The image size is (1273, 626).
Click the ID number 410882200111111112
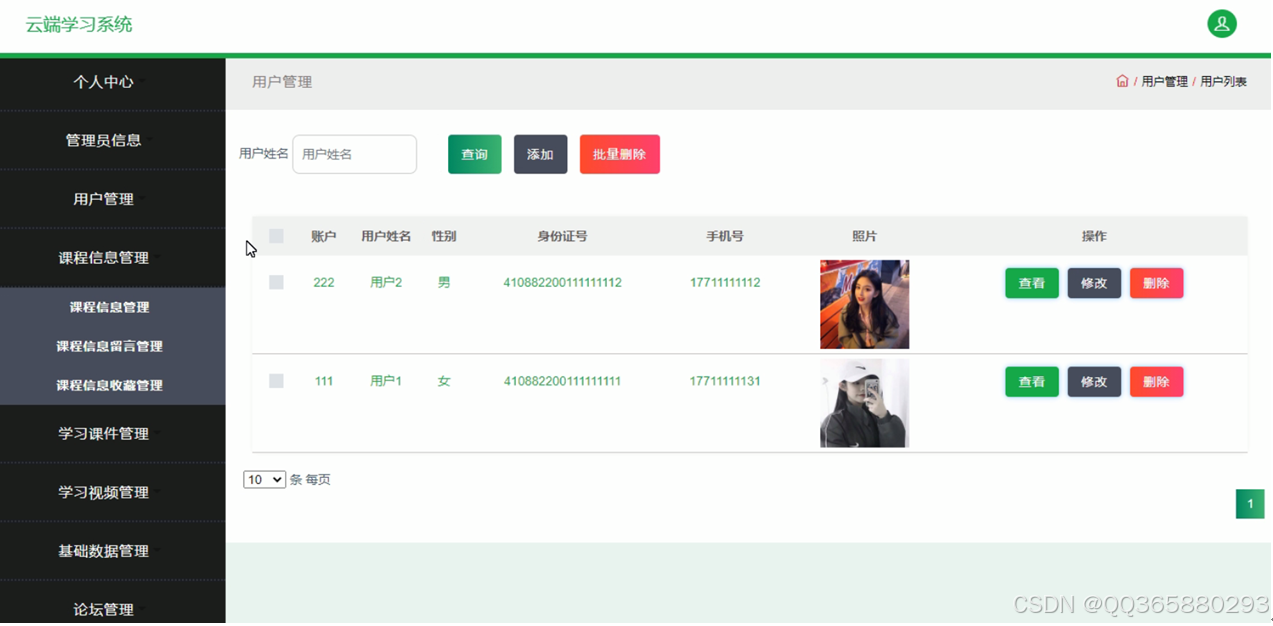562,283
